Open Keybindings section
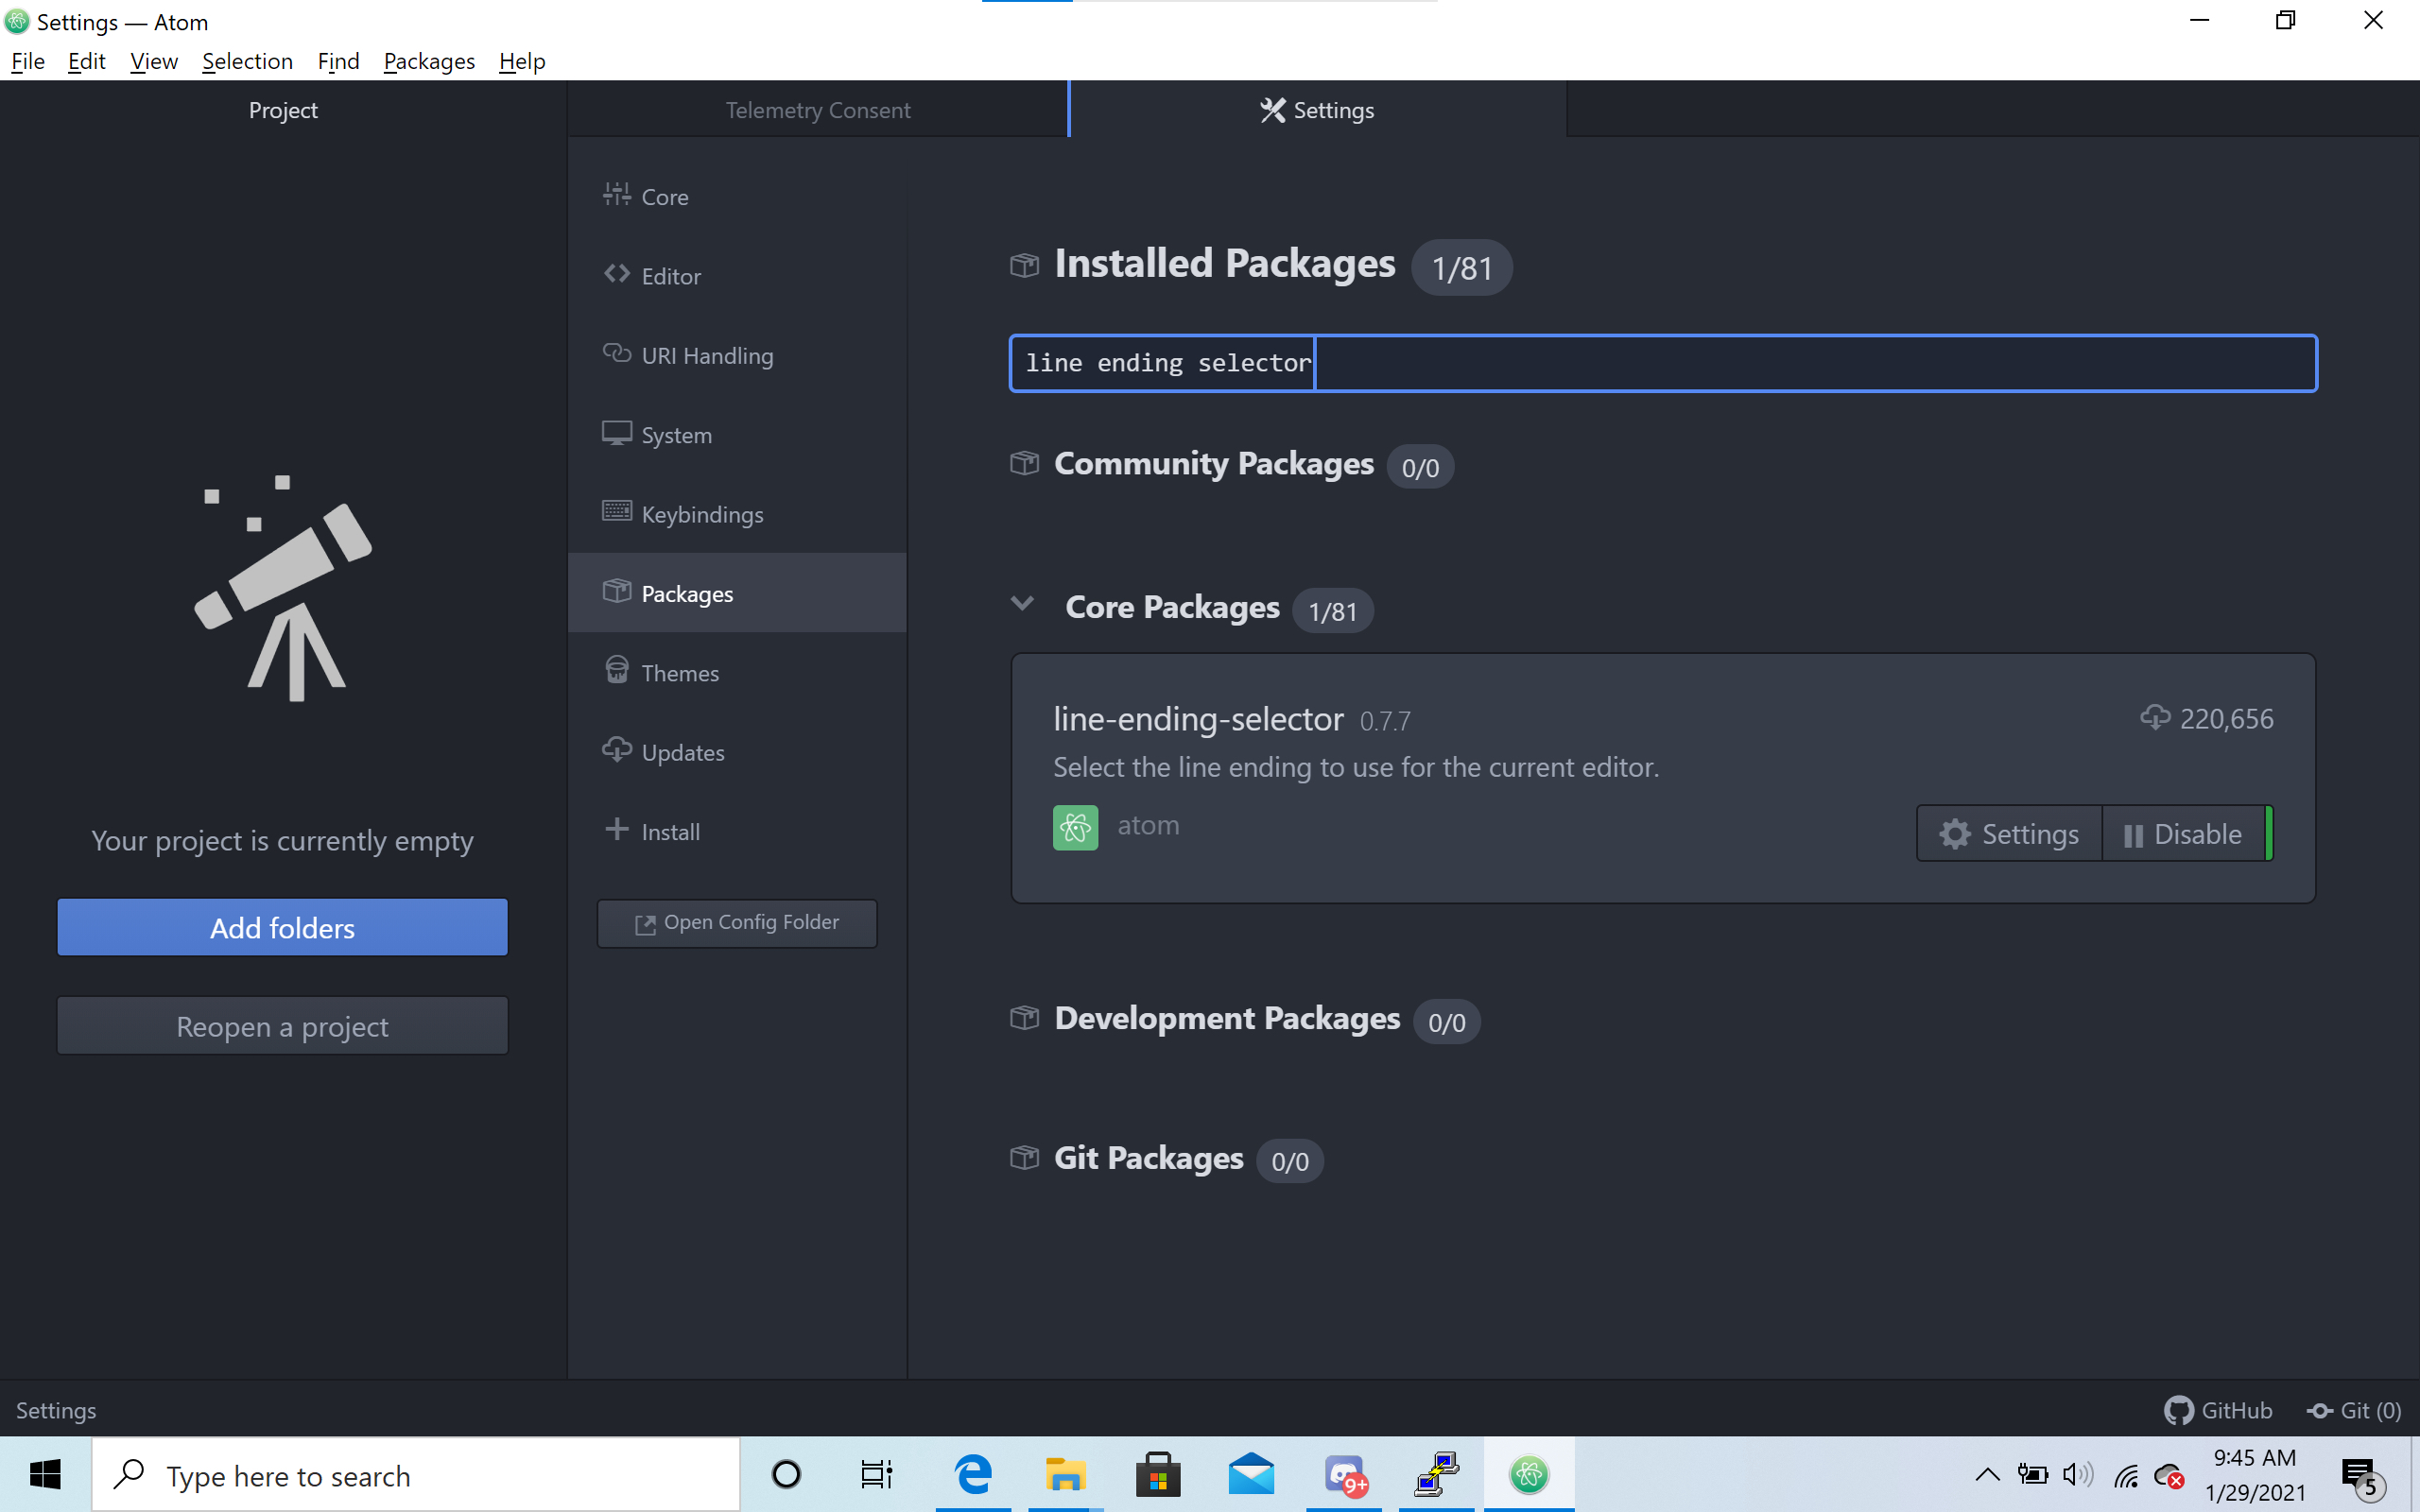 coord(737,514)
